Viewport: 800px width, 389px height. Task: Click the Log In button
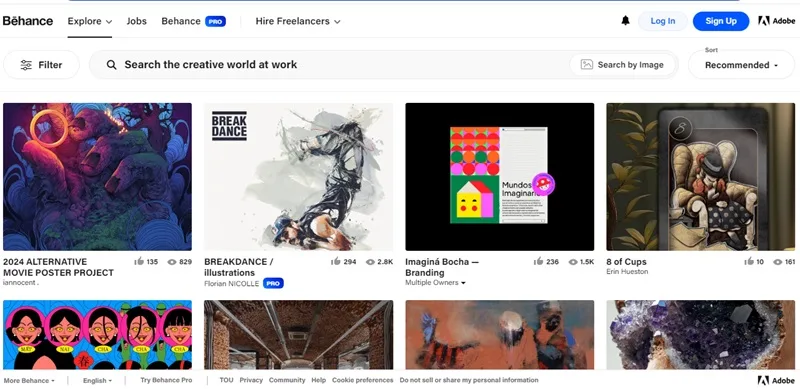coord(663,21)
